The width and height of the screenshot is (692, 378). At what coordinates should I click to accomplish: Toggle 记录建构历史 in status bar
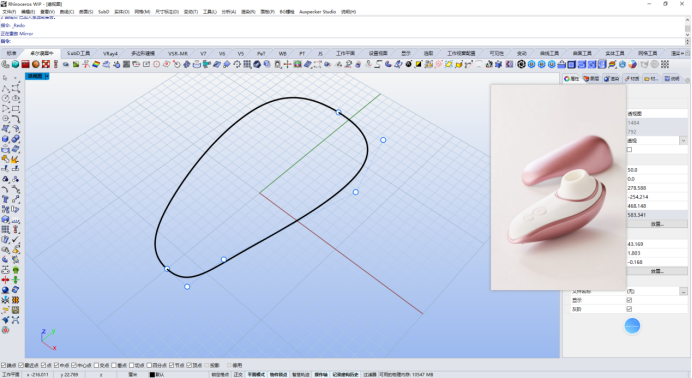[345, 374]
